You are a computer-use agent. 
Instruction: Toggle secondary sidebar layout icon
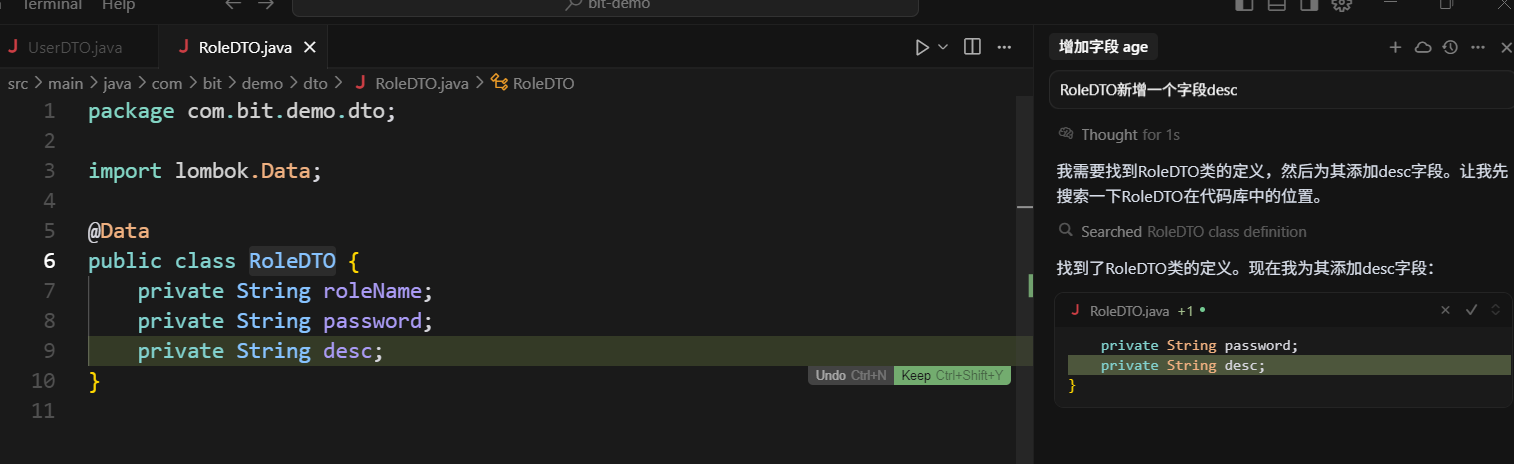1308,5
